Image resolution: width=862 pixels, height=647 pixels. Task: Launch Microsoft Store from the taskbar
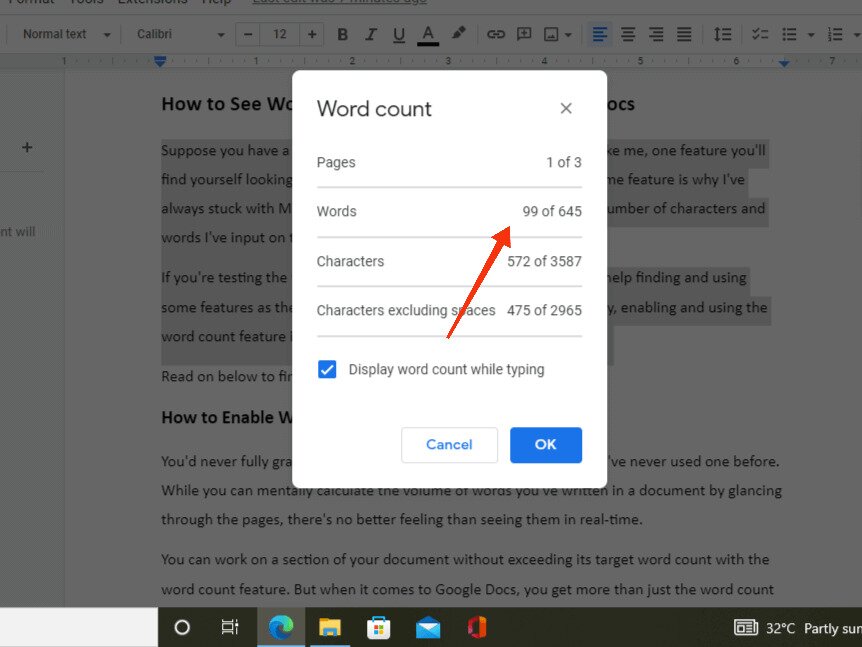click(x=378, y=627)
